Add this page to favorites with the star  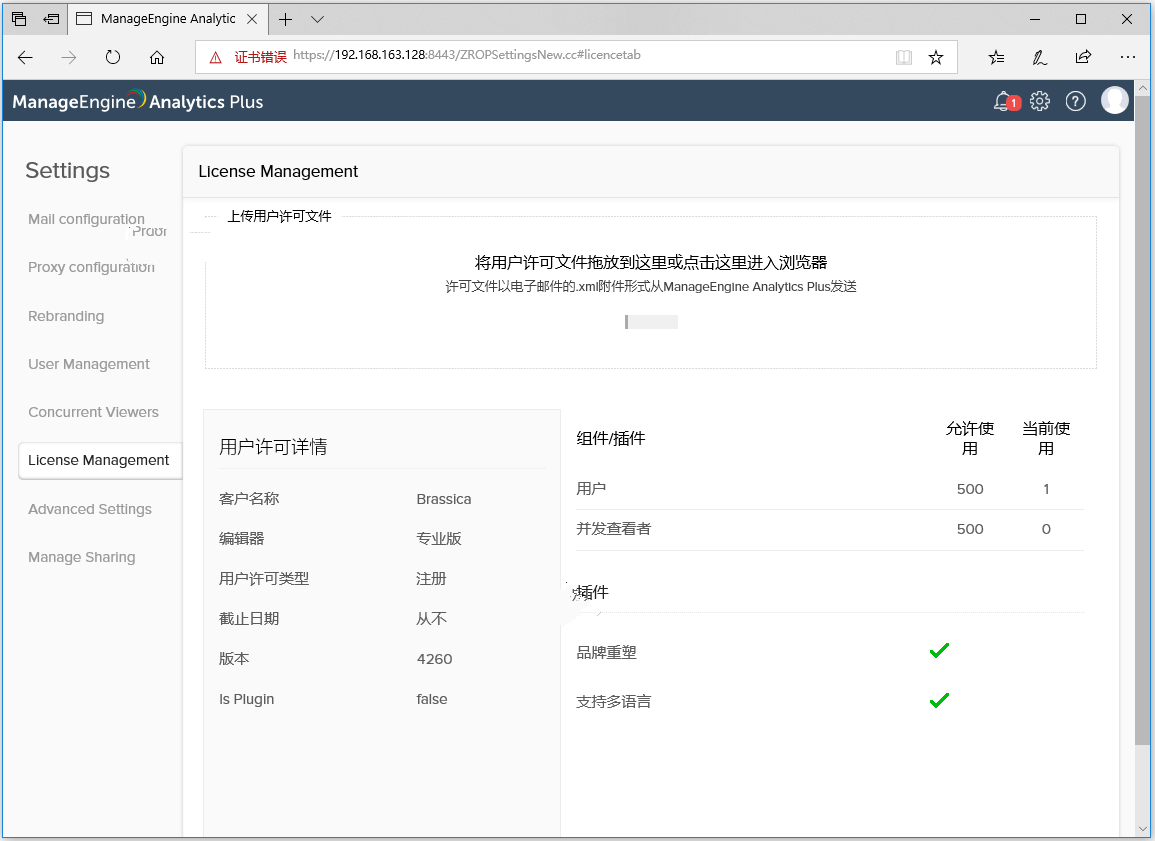936,57
